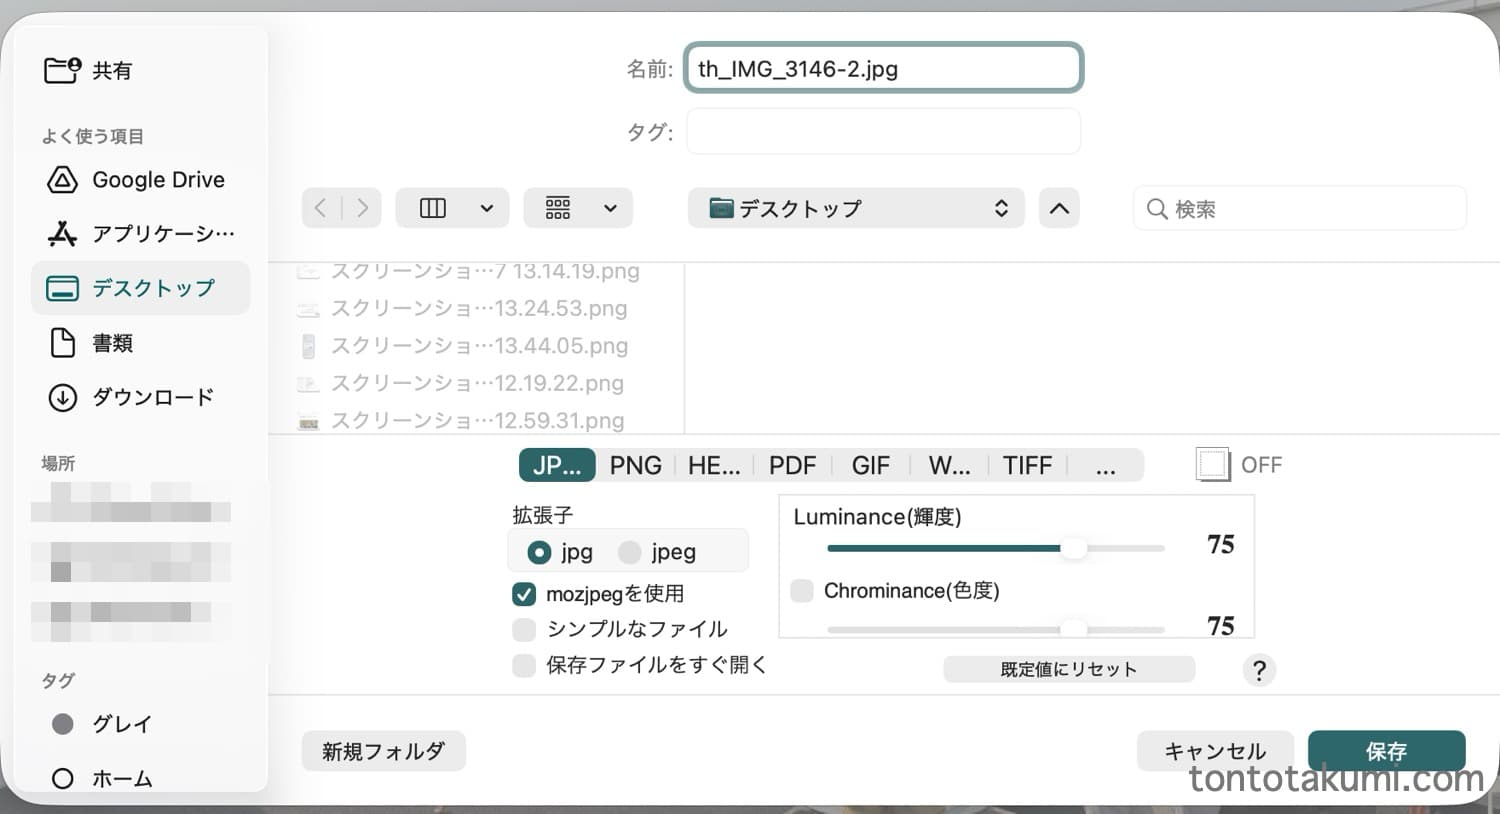Open the デスクトップ location dropdown

pos(855,208)
